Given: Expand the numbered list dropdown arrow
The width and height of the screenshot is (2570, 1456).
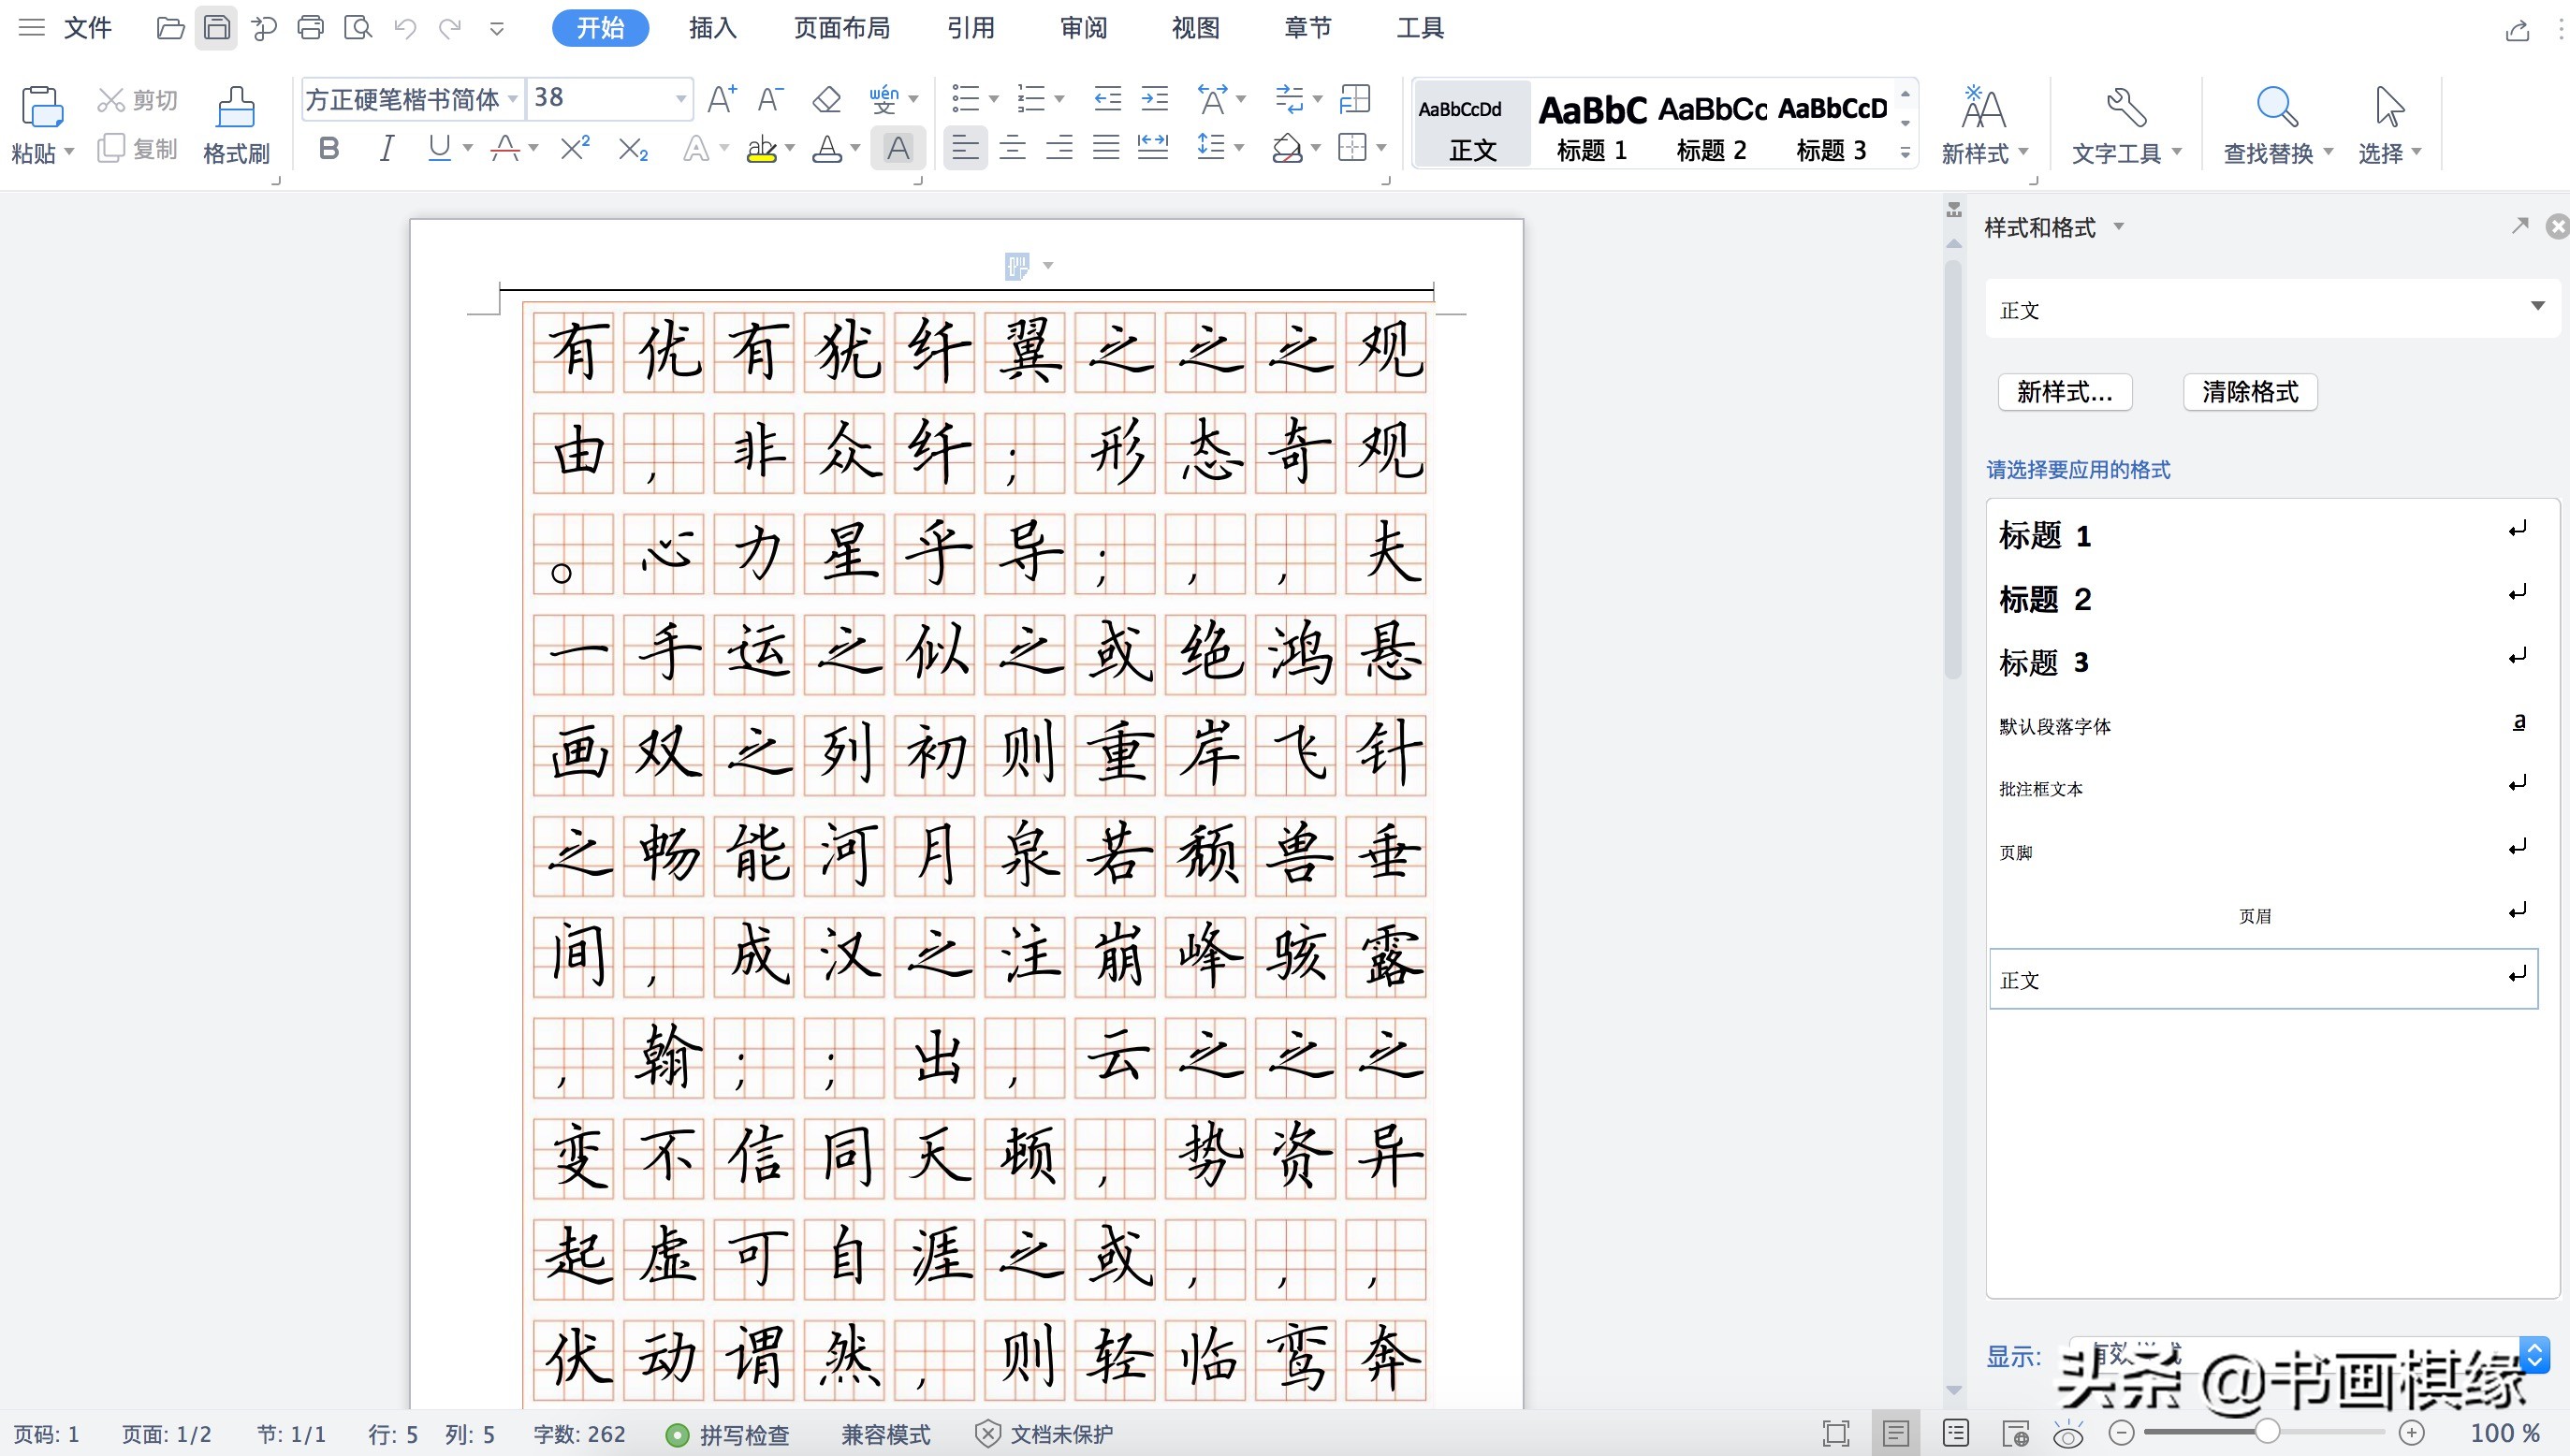Looking at the screenshot, I should [1059, 99].
